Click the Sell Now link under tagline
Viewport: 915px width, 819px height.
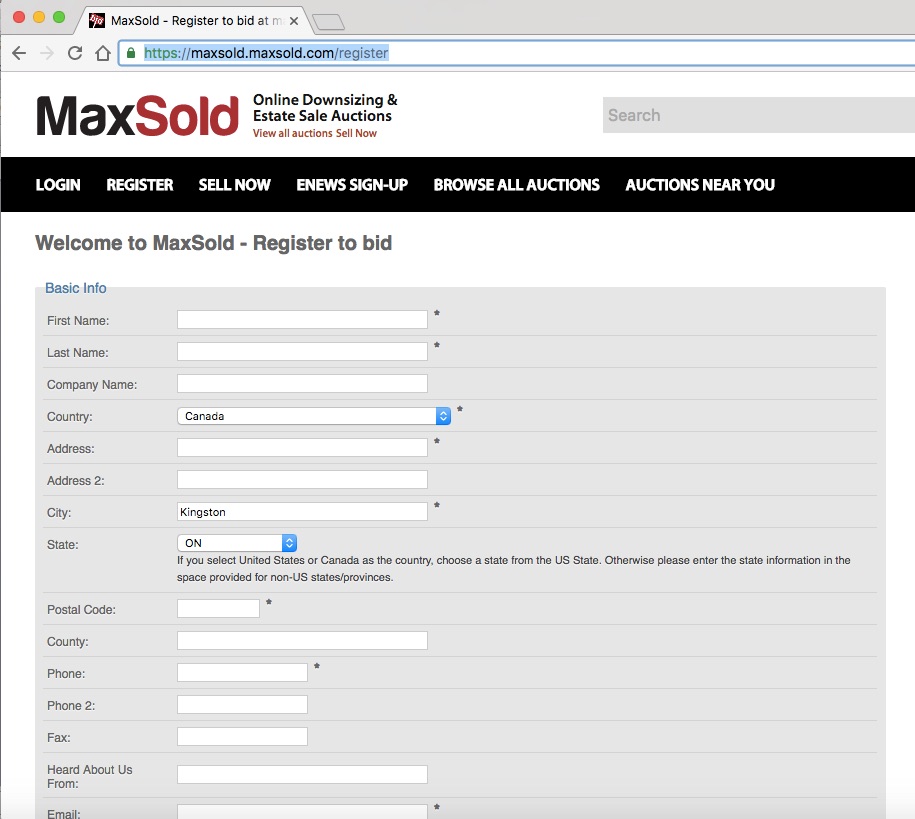pos(356,133)
